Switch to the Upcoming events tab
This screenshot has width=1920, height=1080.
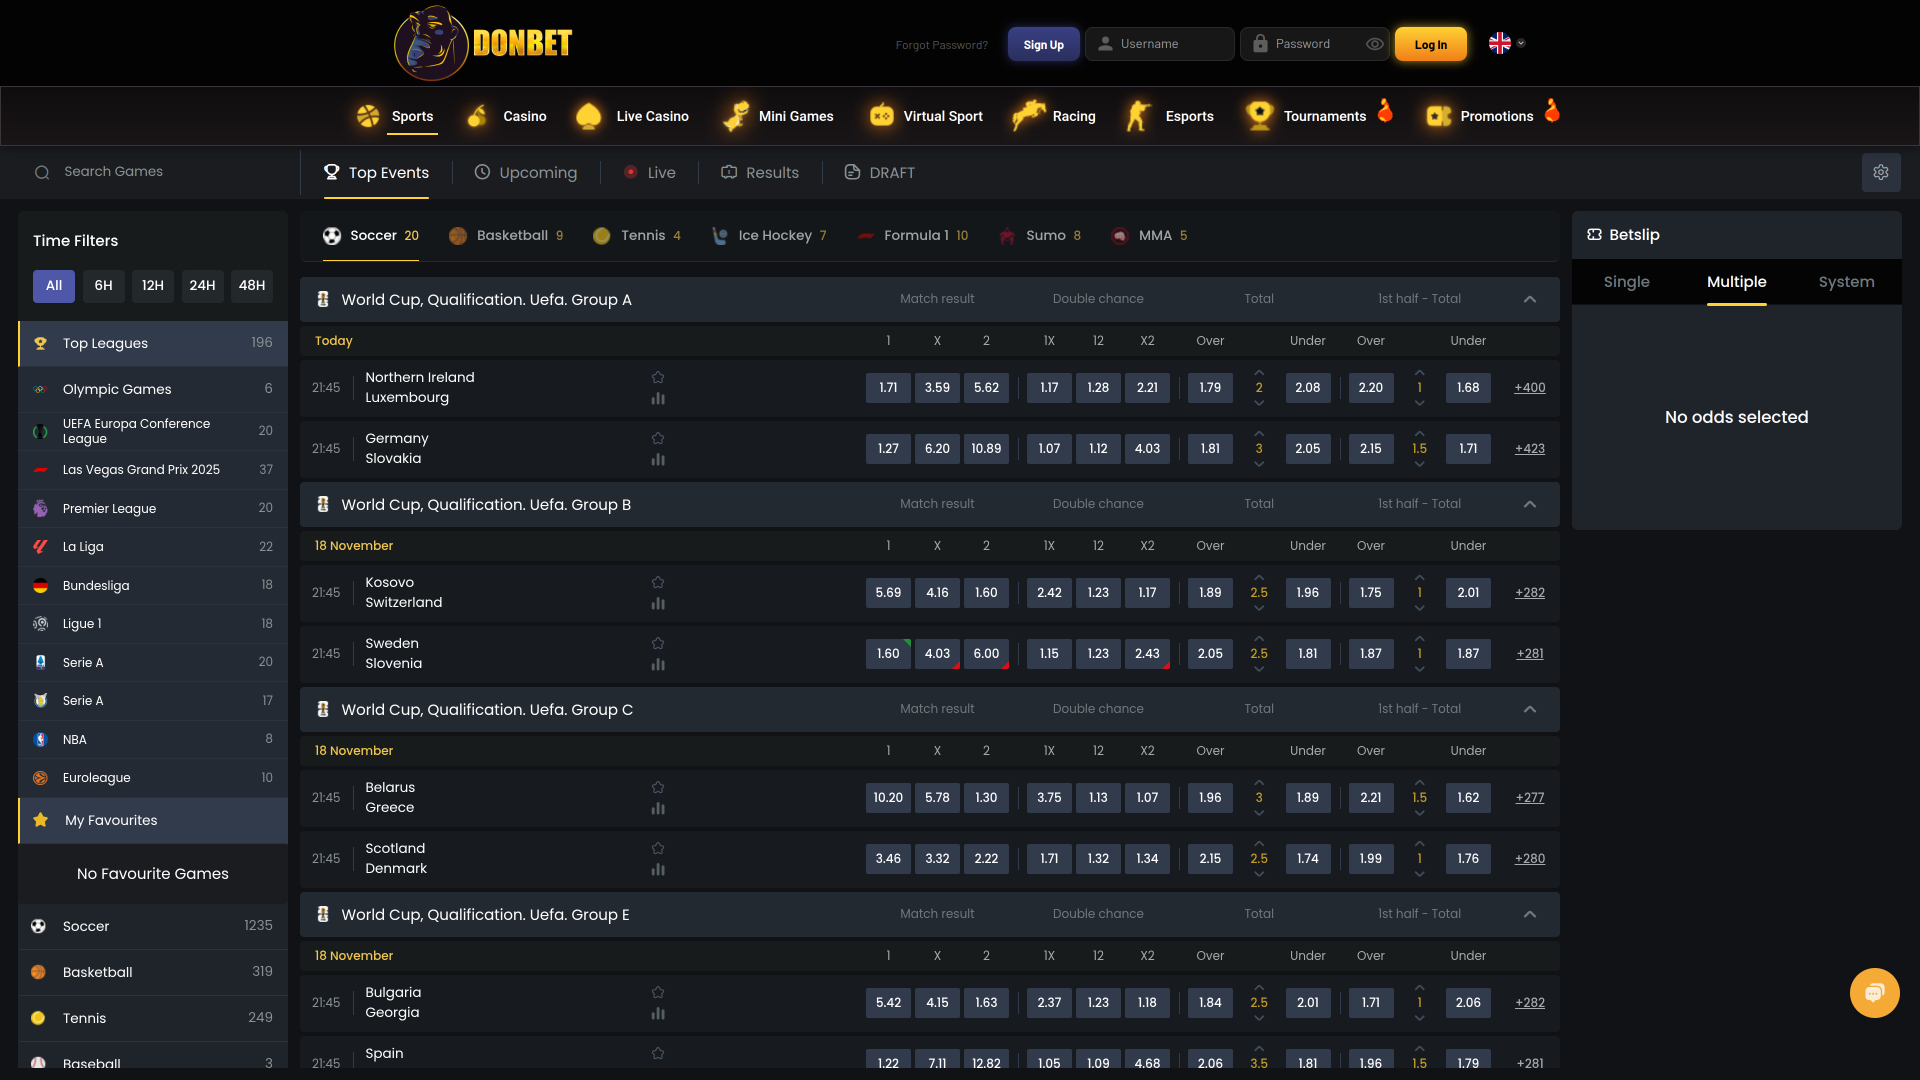tap(526, 172)
